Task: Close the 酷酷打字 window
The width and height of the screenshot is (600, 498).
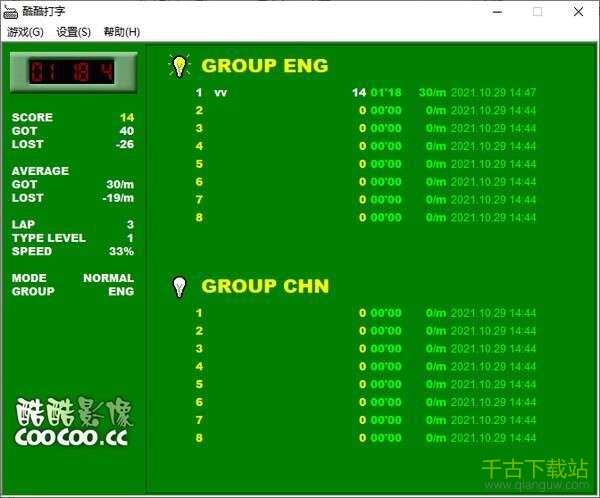Action: coord(578,12)
